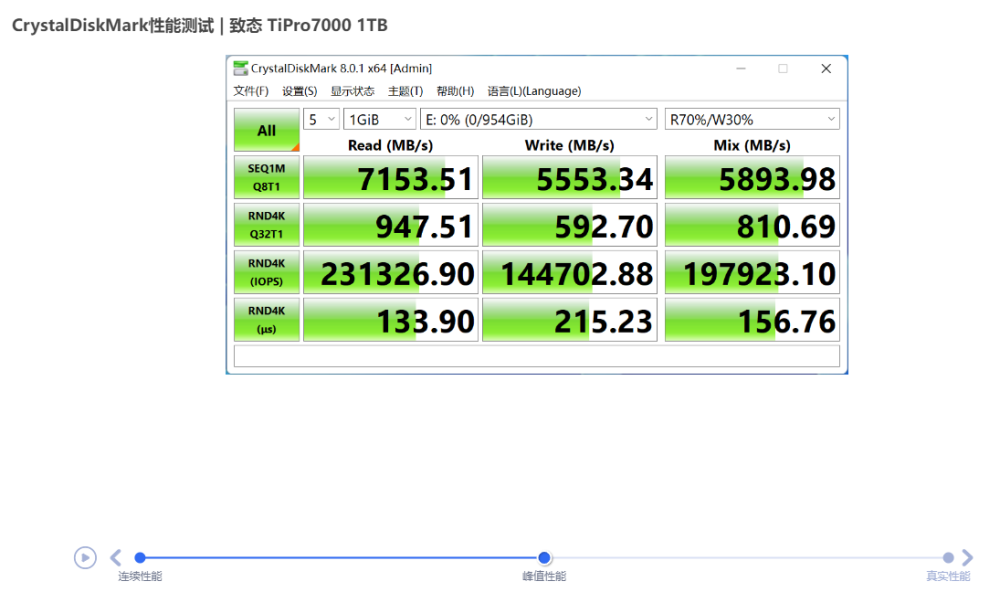
Task: Open the drive dropdown showing E: 0% (0/954GiB)
Action: pyautogui.click(x=538, y=119)
